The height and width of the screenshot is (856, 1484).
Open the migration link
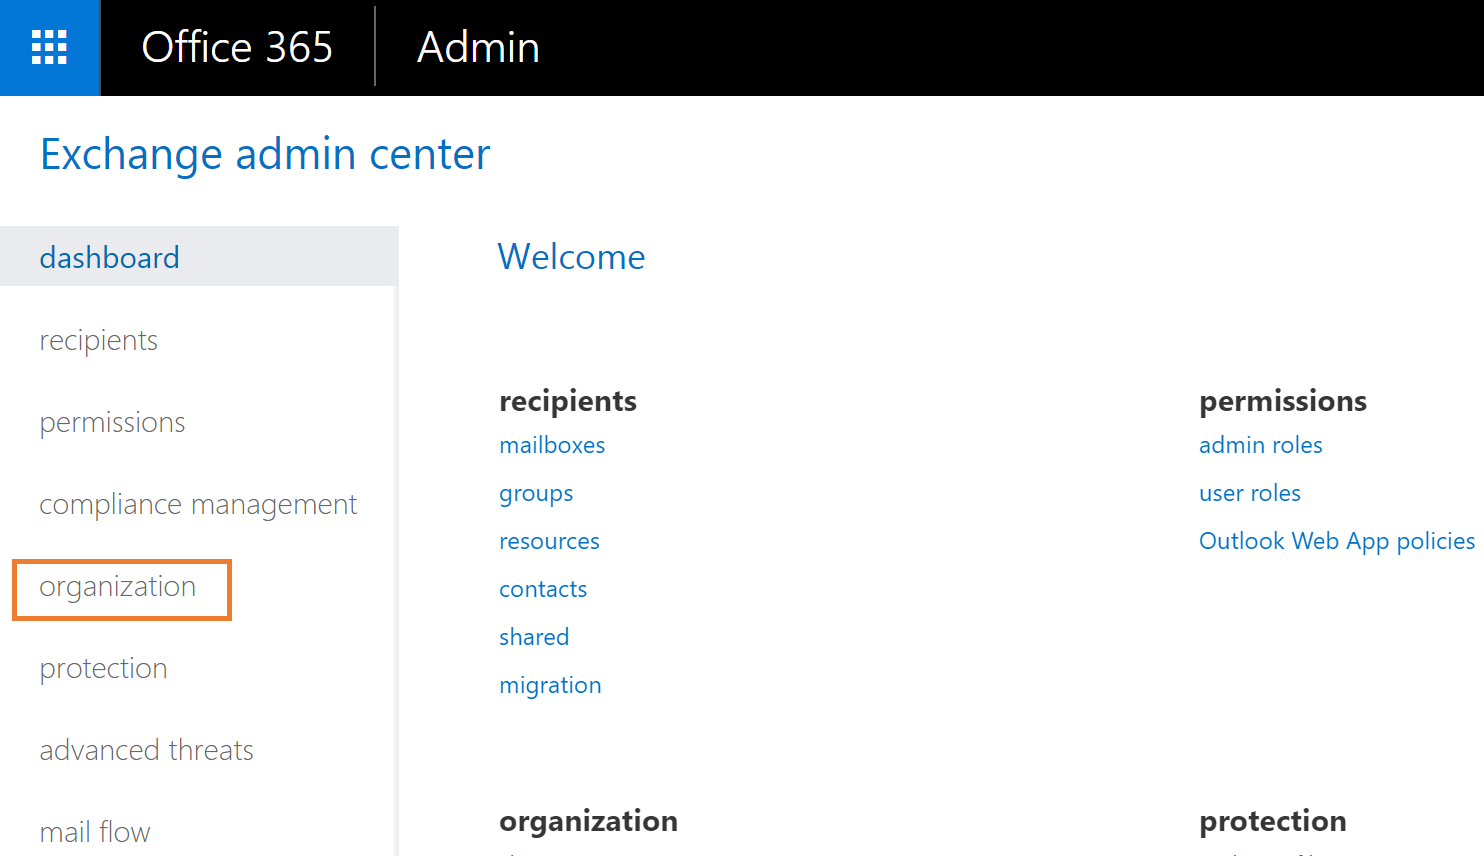click(550, 686)
